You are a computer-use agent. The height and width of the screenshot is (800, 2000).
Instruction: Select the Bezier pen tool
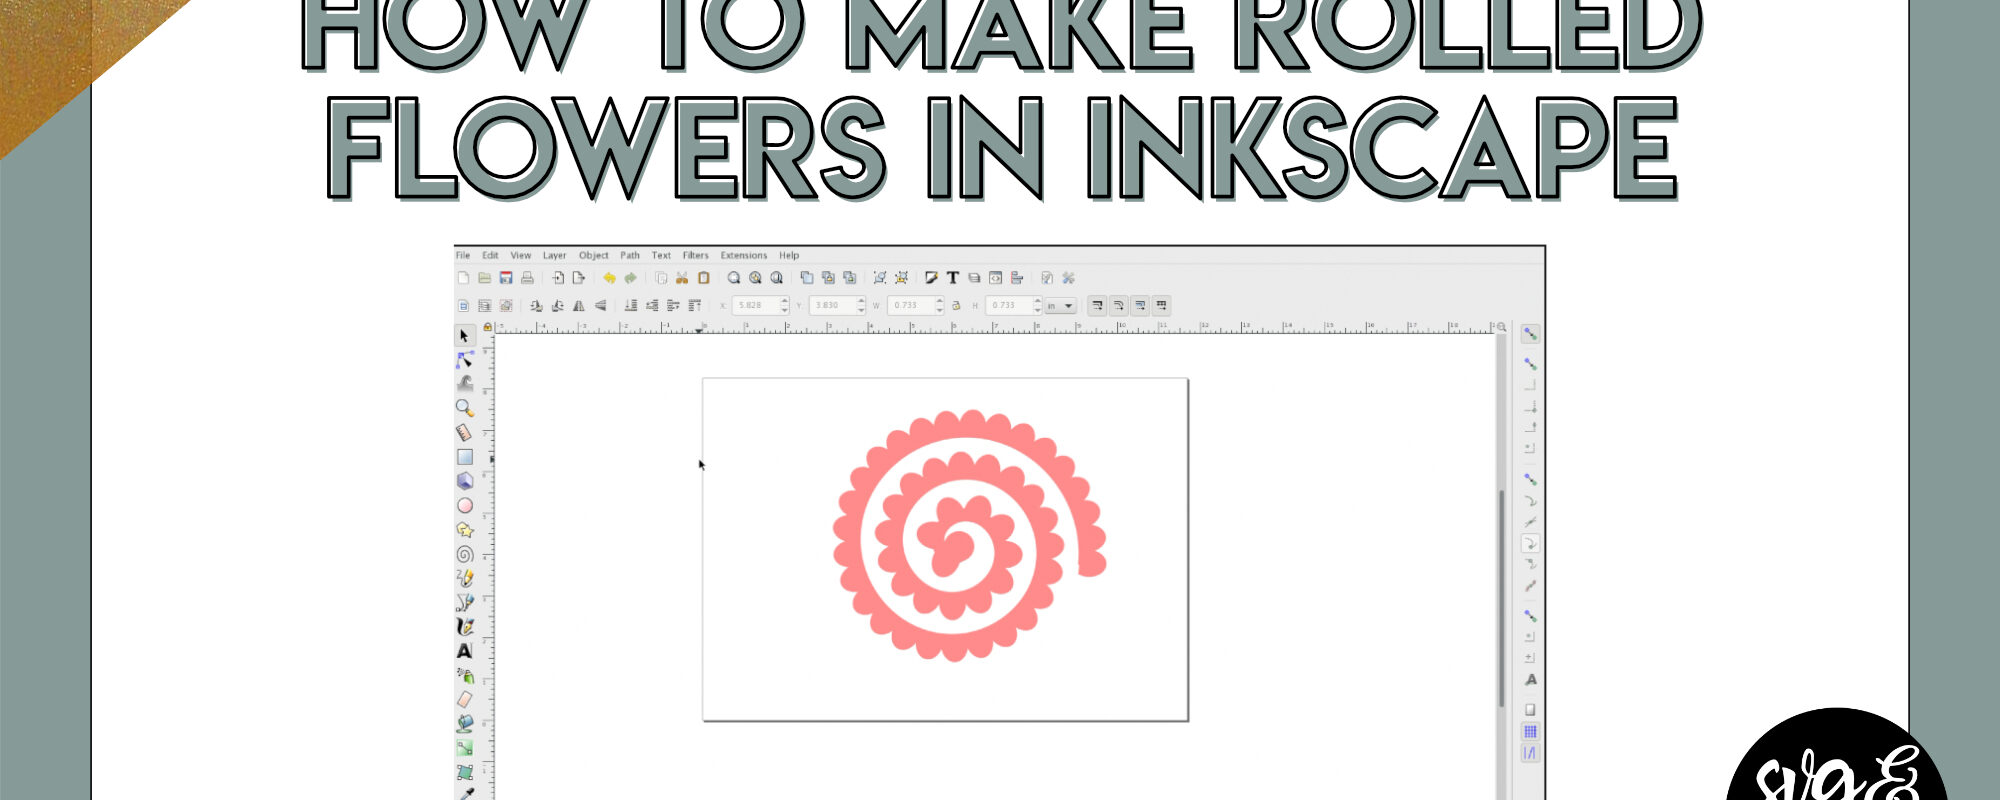464,602
